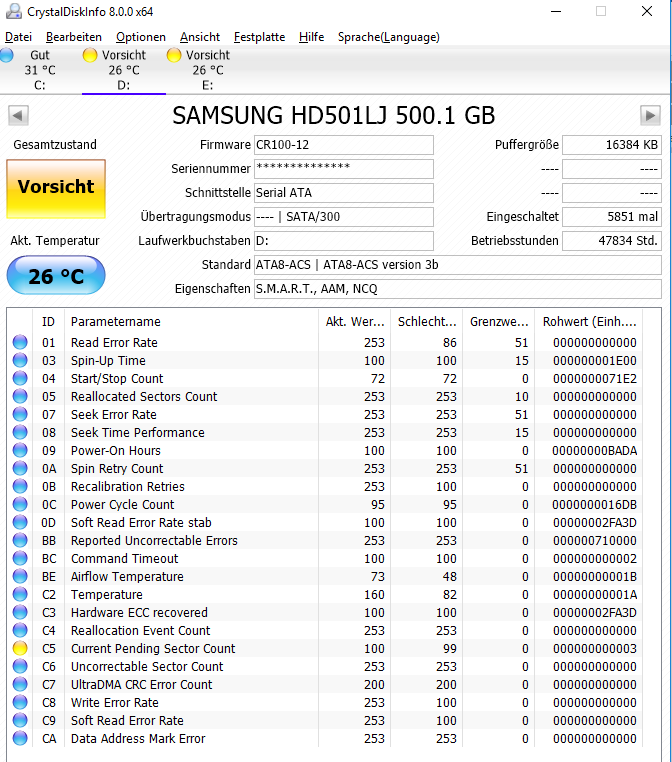Open the Optionen menu

coord(141,37)
